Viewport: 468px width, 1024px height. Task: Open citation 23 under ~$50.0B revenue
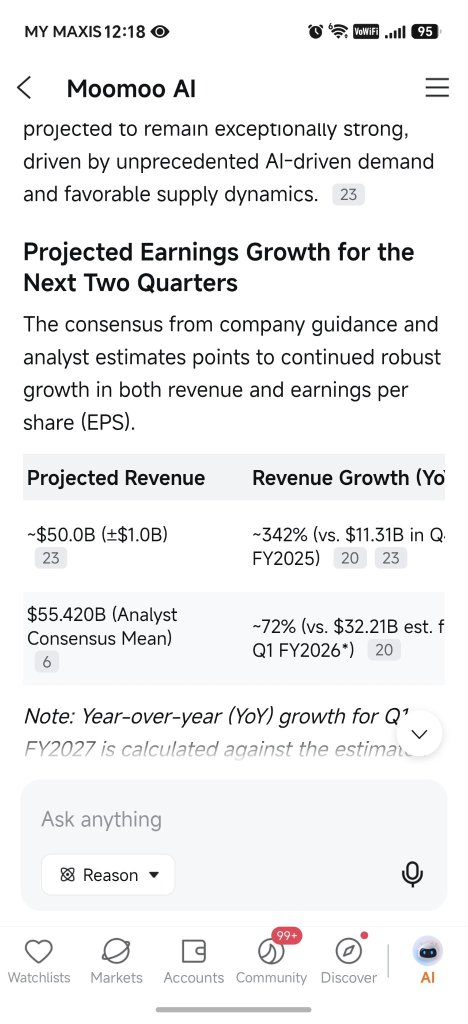(x=50, y=558)
